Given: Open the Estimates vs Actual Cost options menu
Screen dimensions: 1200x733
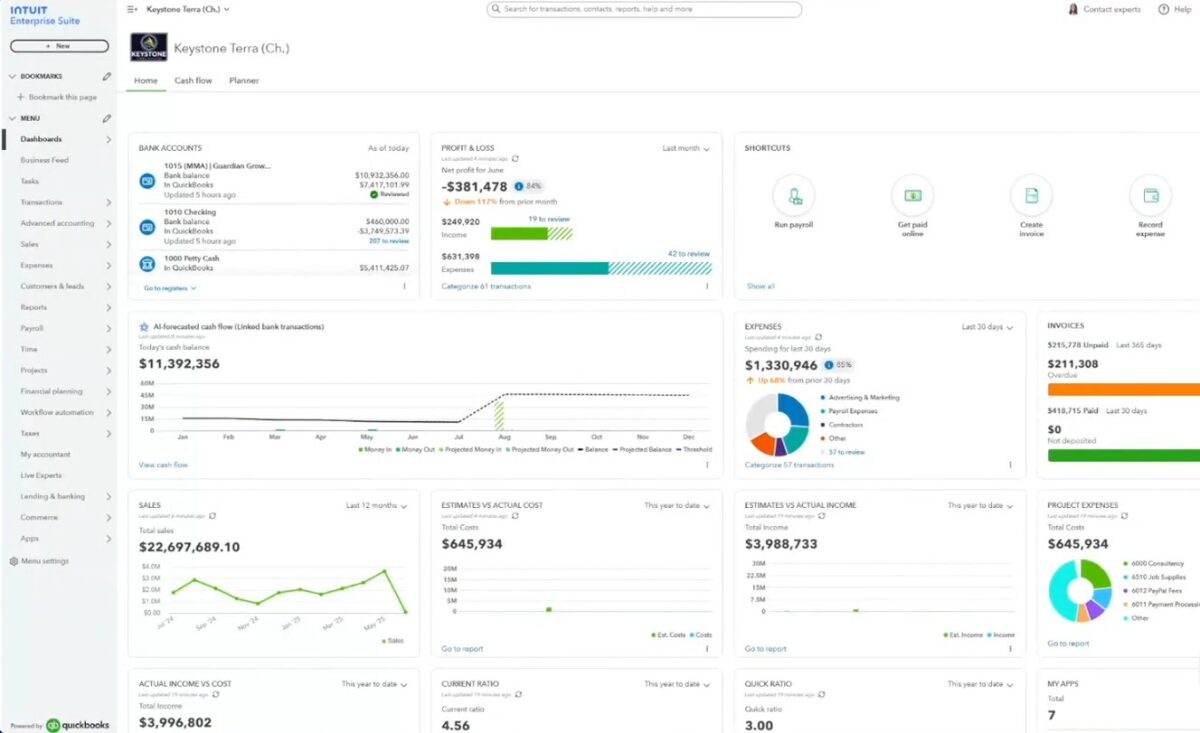Looking at the screenshot, I should (707, 648).
